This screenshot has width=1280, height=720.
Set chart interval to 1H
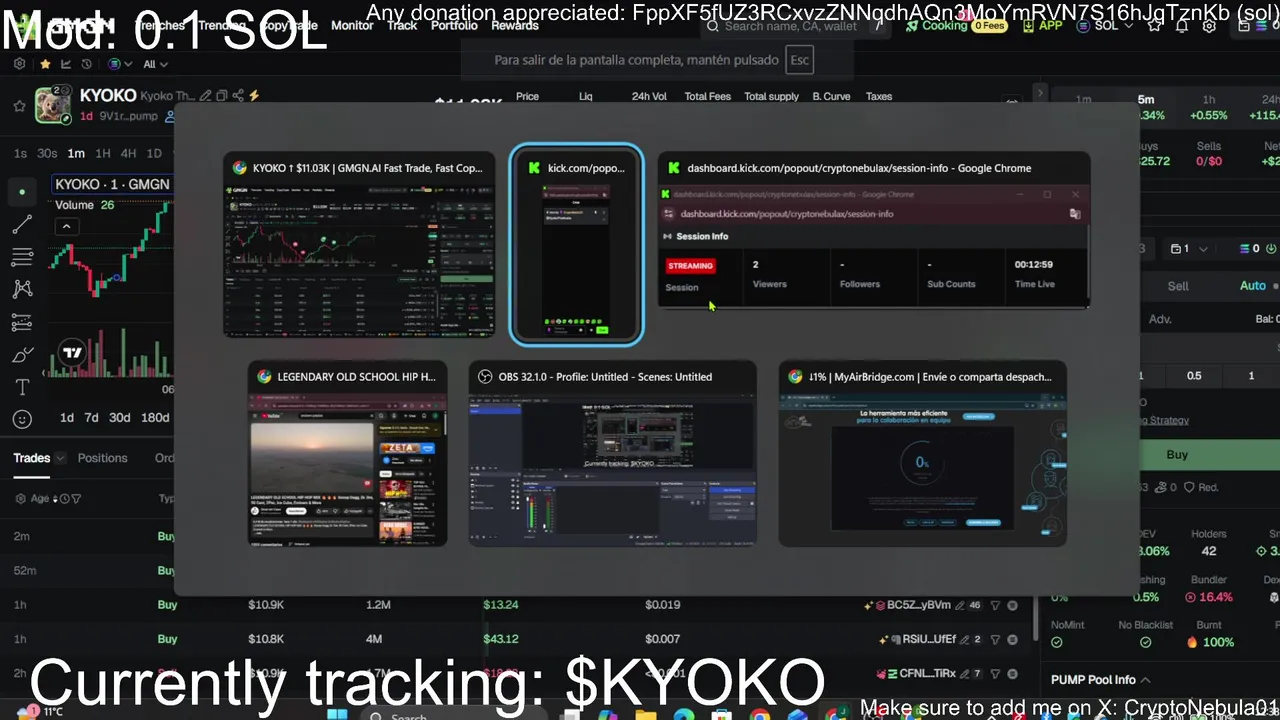102,153
